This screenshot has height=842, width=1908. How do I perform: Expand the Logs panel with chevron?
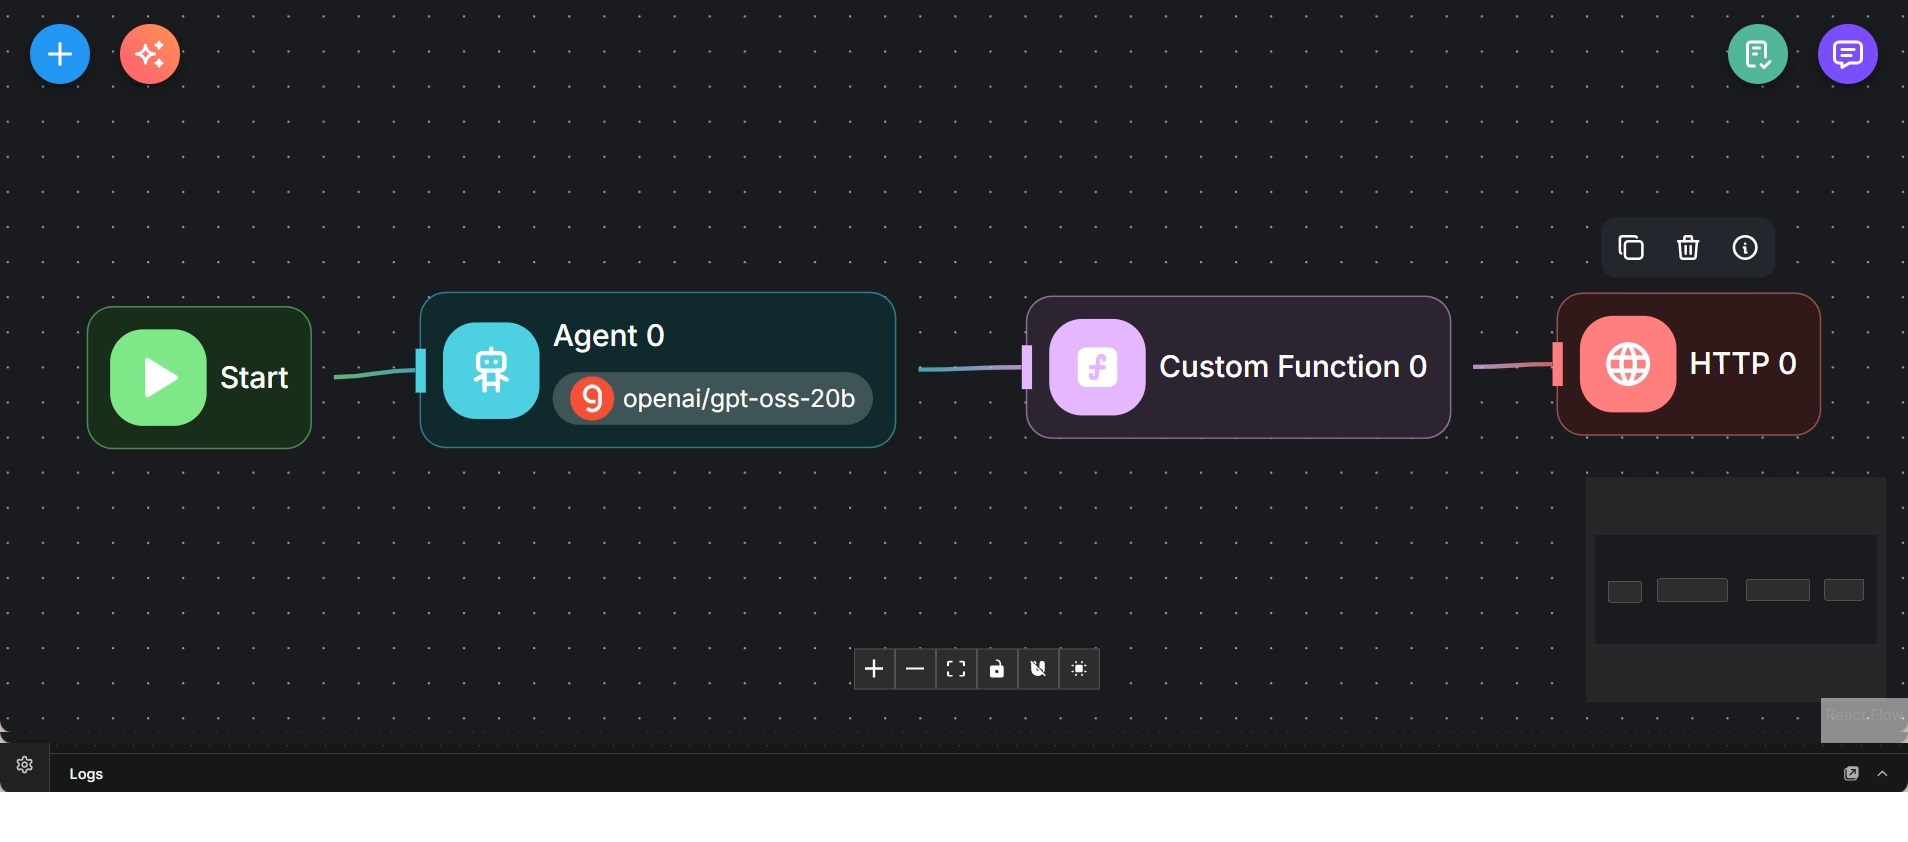coord(1883,774)
